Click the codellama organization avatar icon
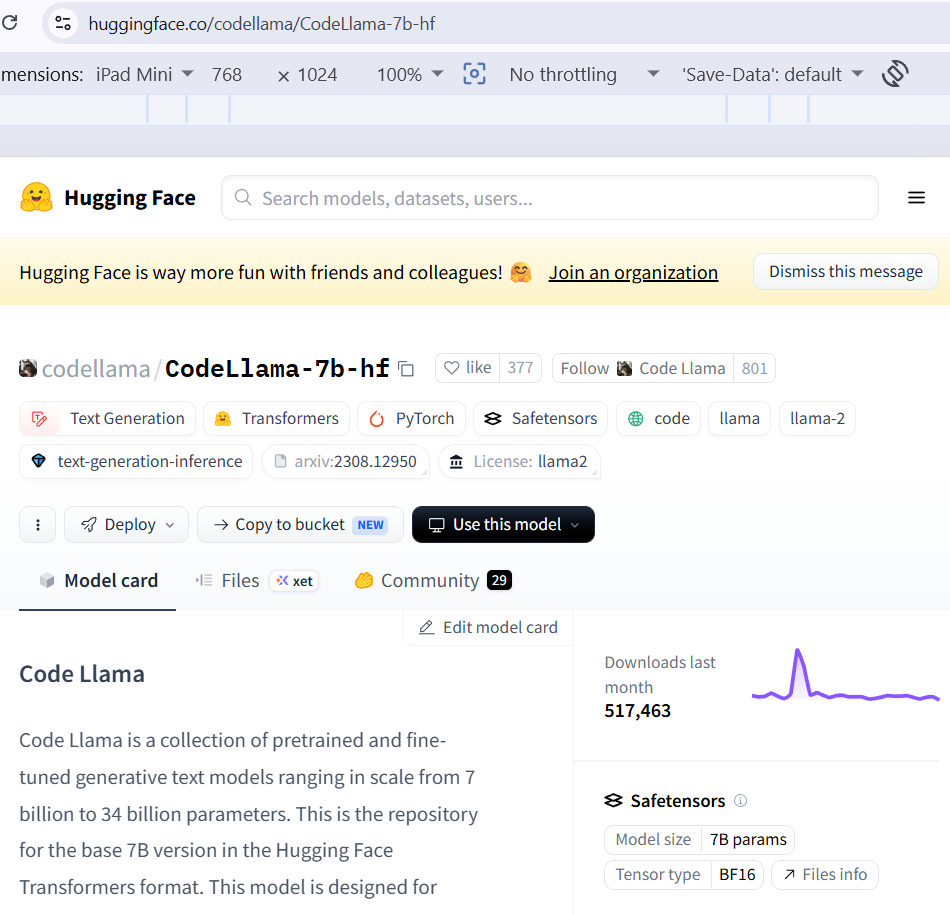The height and width of the screenshot is (914, 950). [28, 368]
